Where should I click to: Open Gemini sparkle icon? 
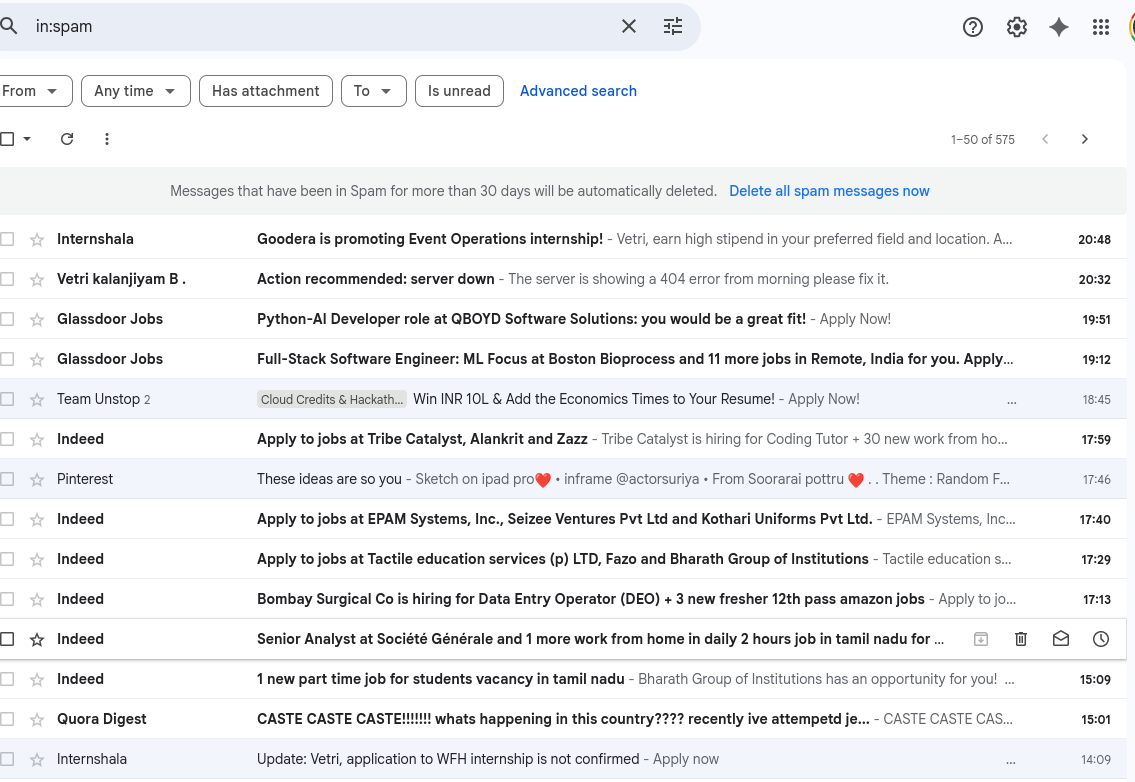[1059, 27]
